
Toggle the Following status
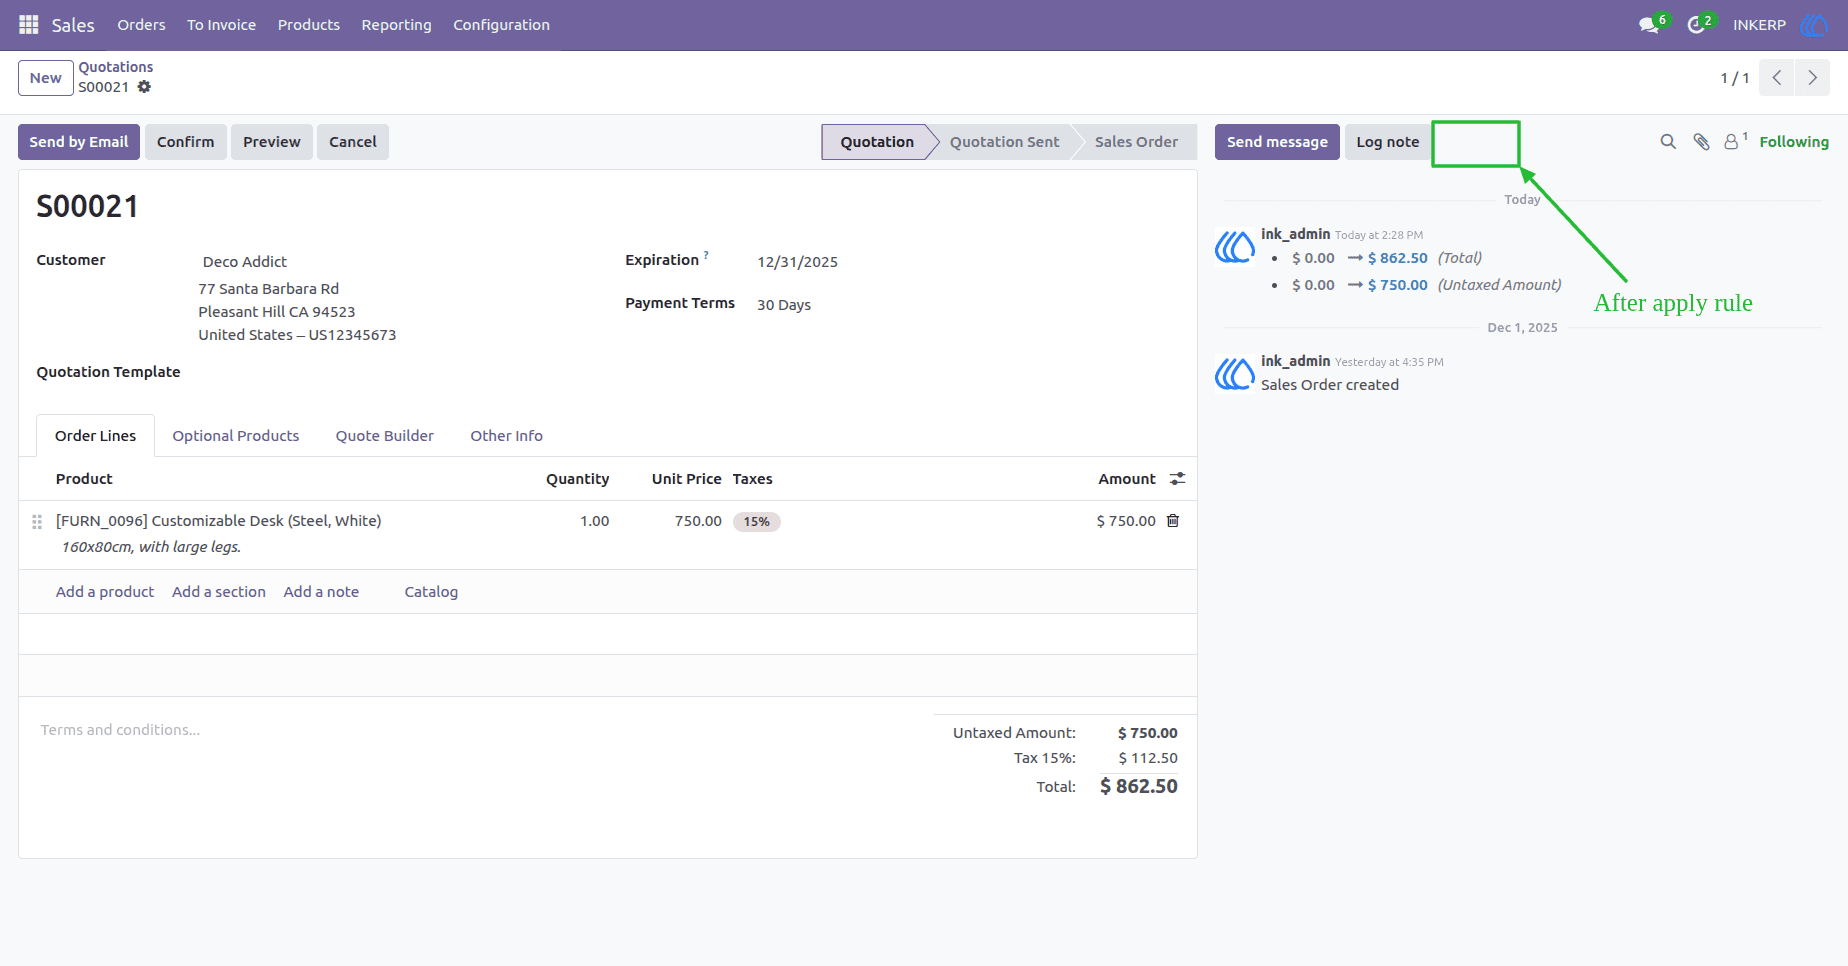[1794, 142]
